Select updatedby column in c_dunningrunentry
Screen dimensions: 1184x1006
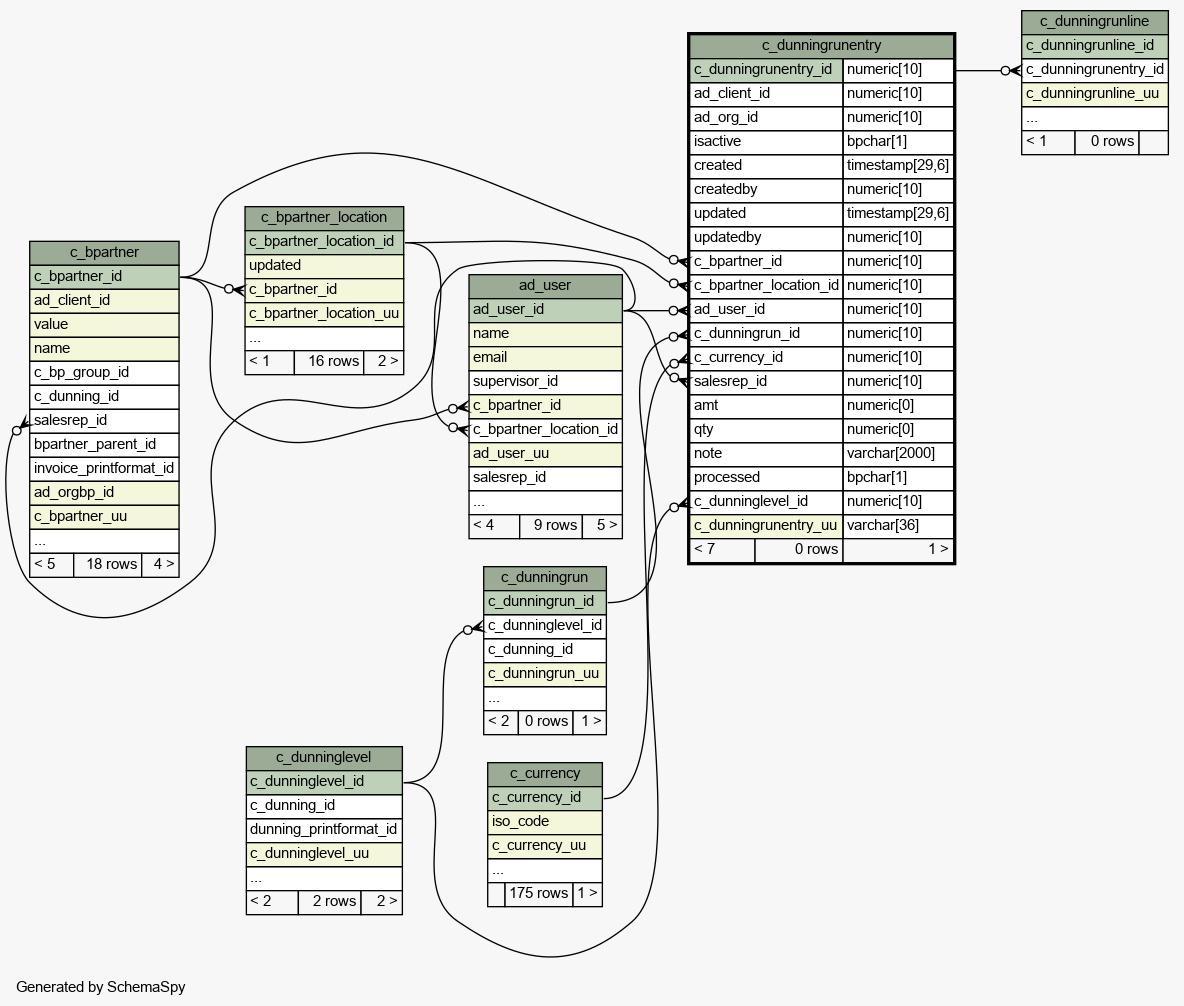pos(766,238)
